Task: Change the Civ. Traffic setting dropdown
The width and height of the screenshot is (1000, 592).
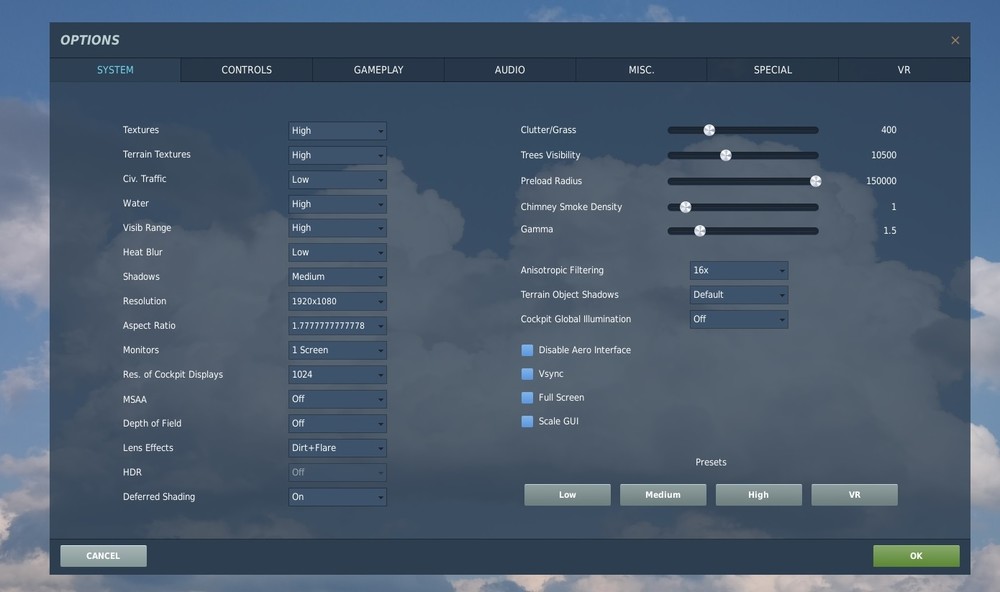Action: (337, 179)
